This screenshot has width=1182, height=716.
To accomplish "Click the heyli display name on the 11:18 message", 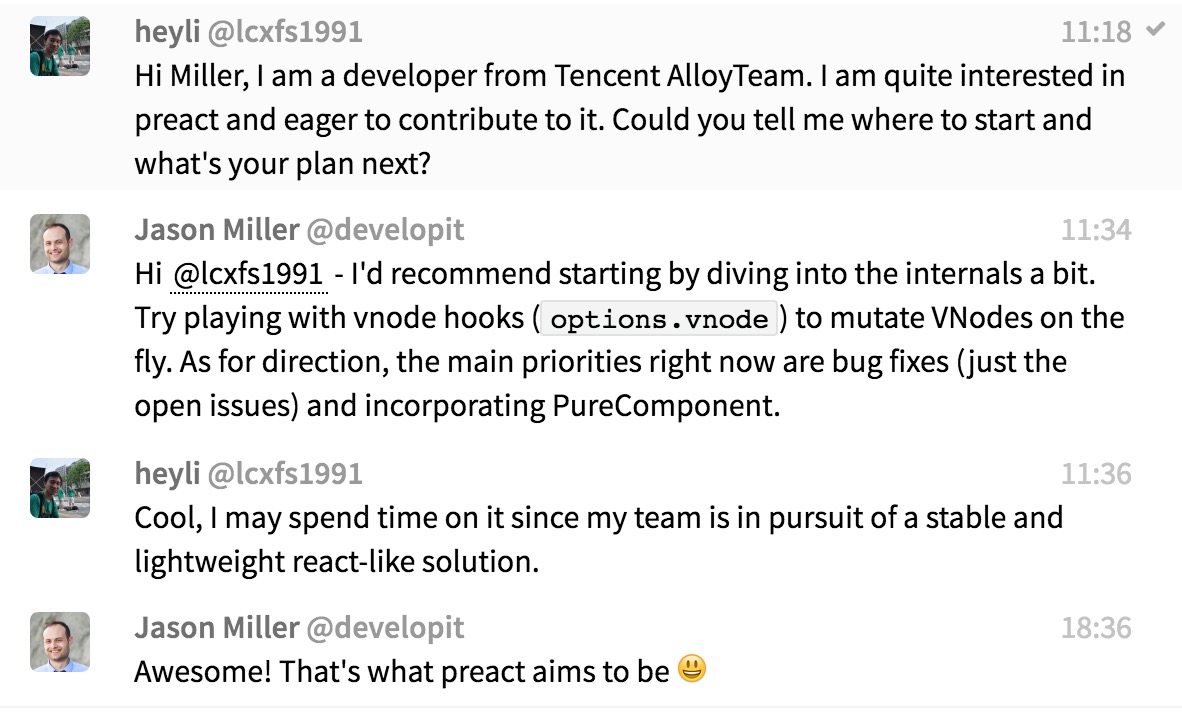I will point(168,32).
